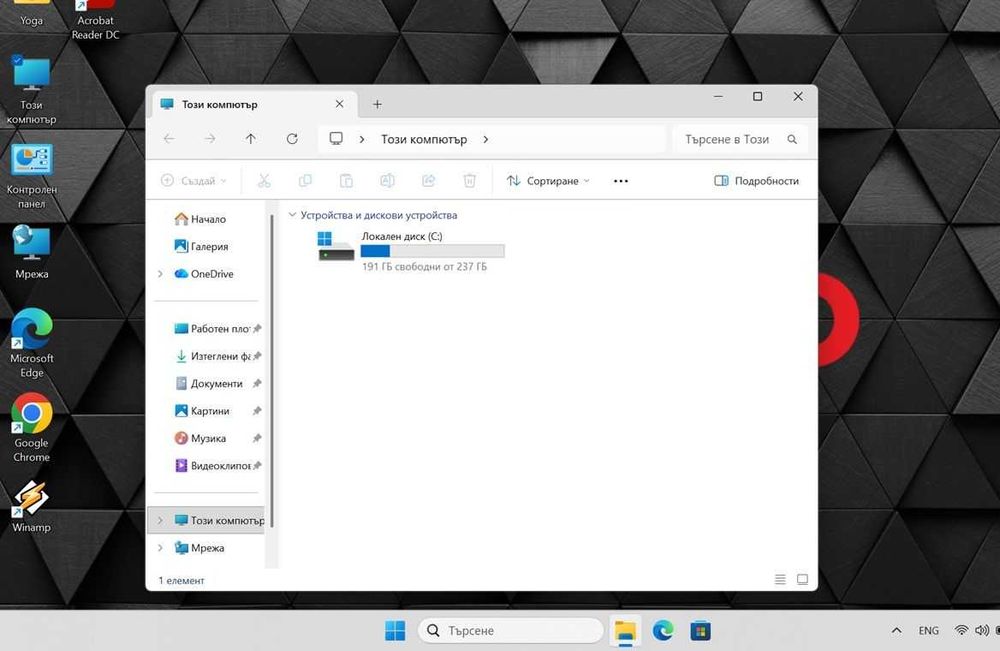Open Този компютър desktop icon
Screen dimensions: 1000x651
(31, 89)
